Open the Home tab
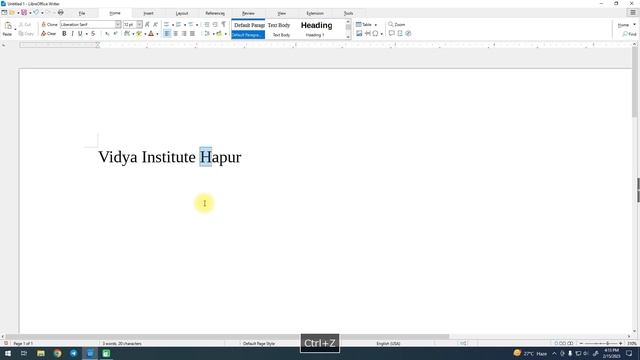The width and height of the screenshot is (640, 360). [x=115, y=13]
